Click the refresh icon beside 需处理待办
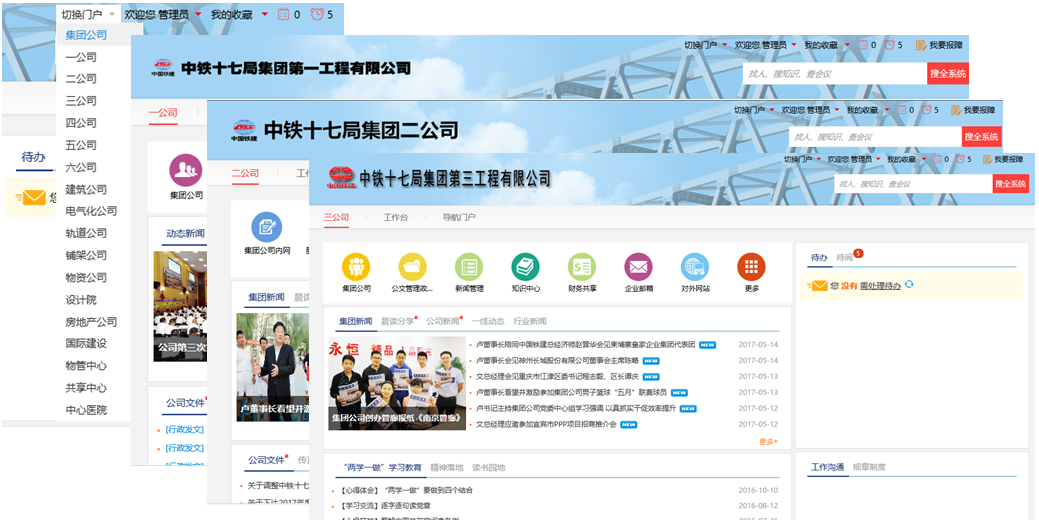 click(x=909, y=286)
